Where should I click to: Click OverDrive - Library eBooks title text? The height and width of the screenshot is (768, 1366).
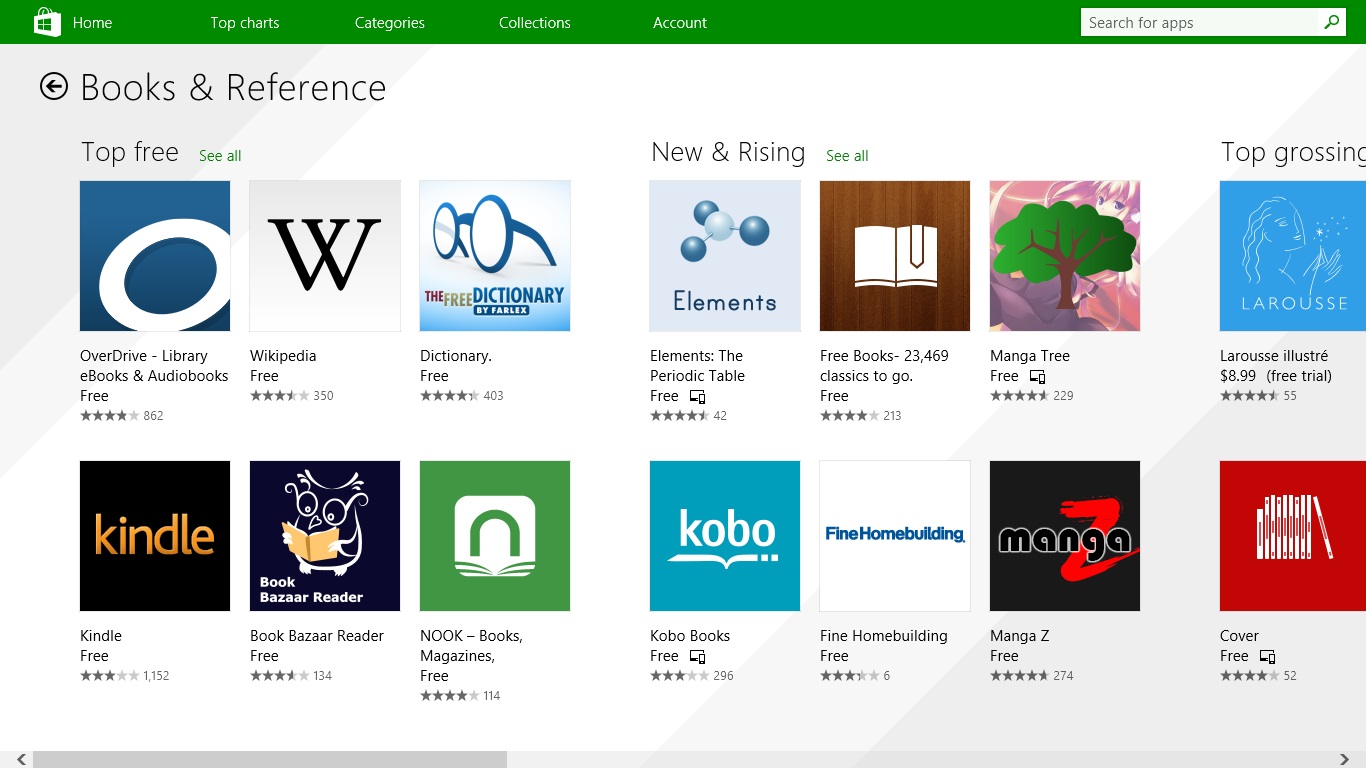point(154,366)
